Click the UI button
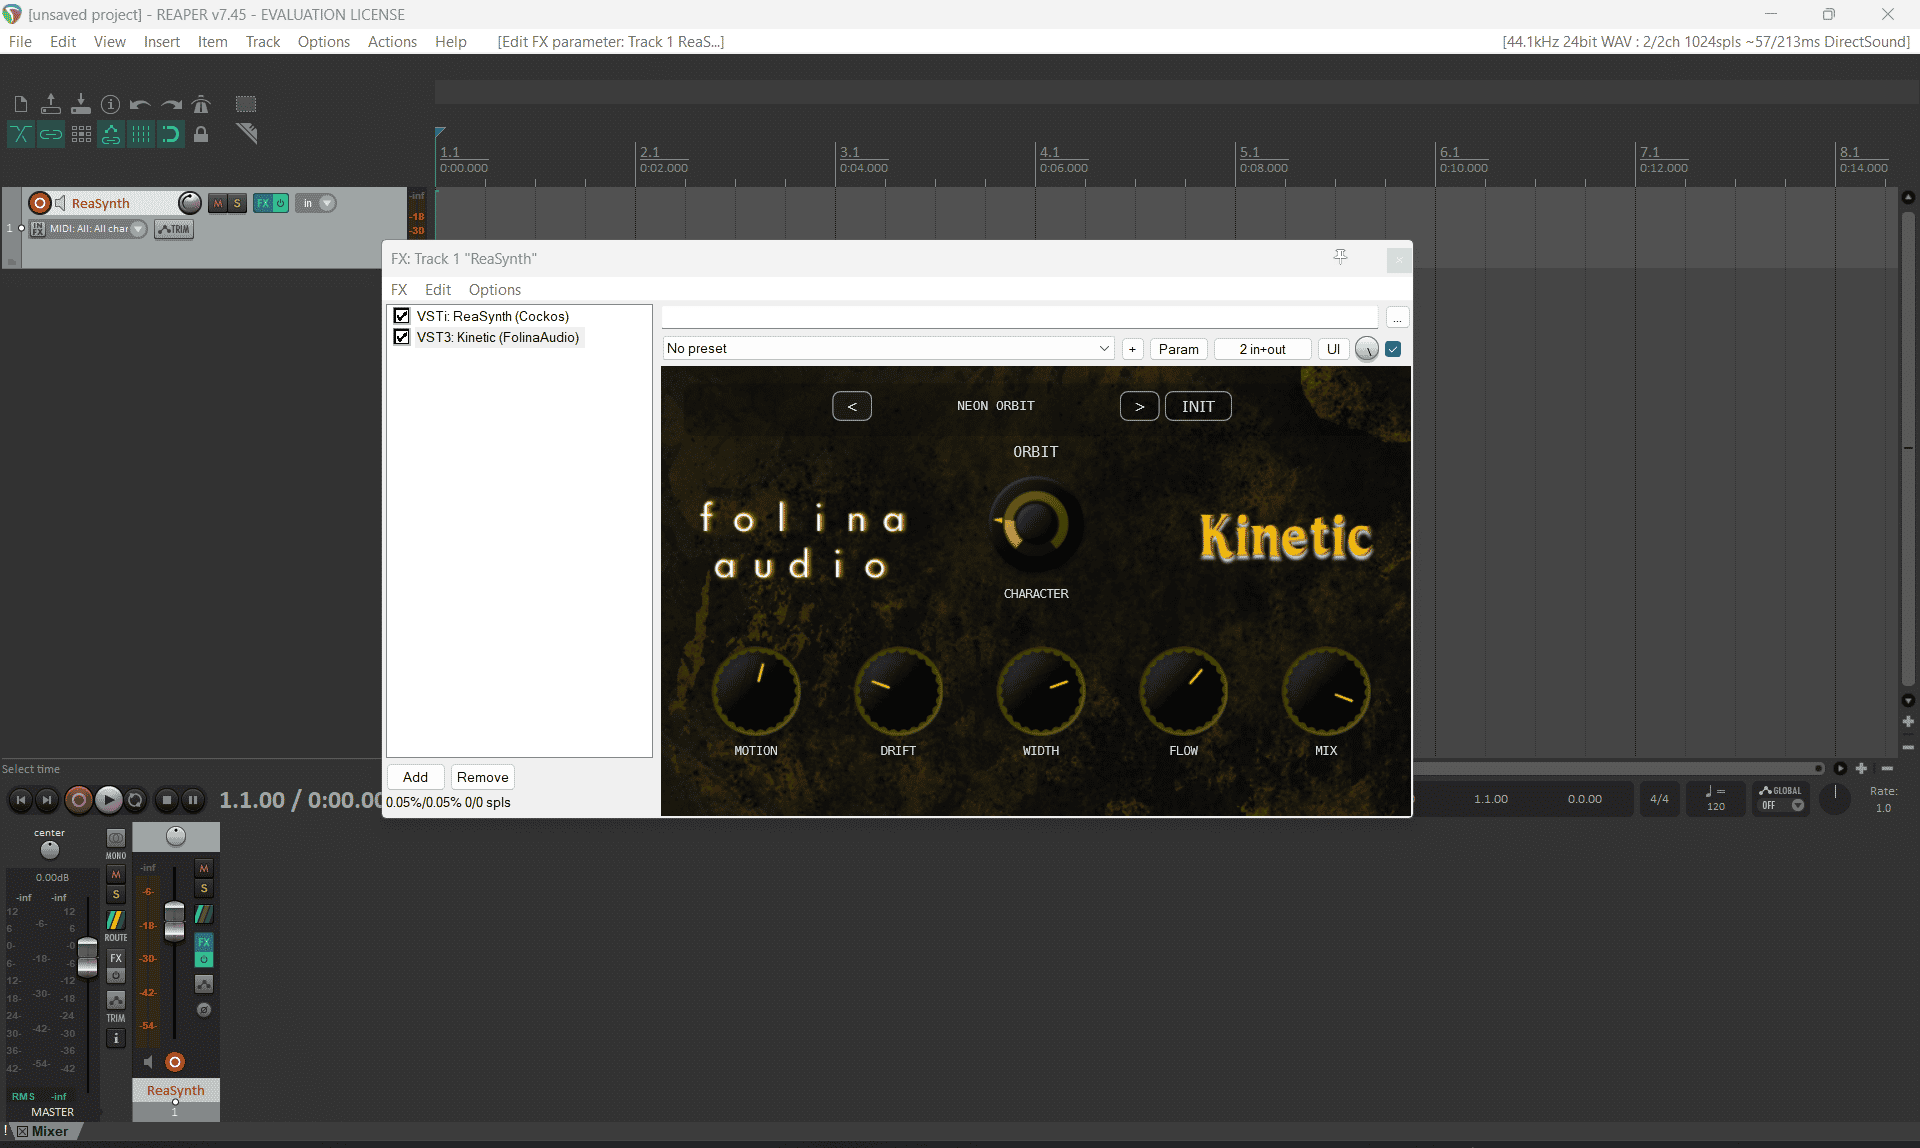This screenshot has height=1148, width=1920. pyautogui.click(x=1333, y=349)
